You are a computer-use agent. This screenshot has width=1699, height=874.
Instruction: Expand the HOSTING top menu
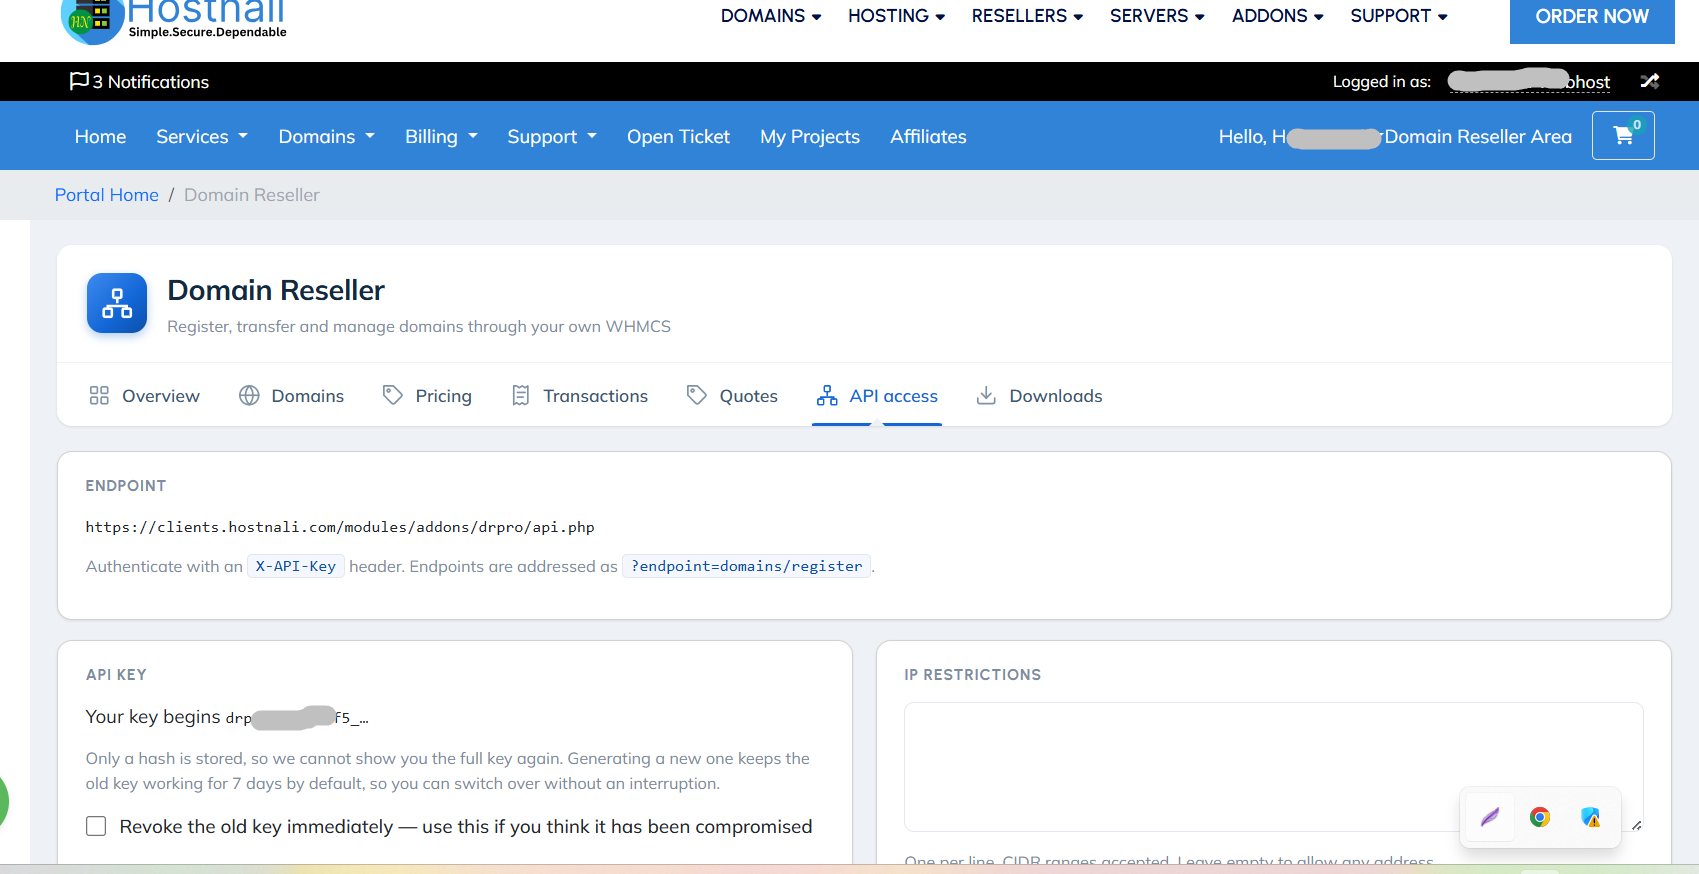point(896,16)
